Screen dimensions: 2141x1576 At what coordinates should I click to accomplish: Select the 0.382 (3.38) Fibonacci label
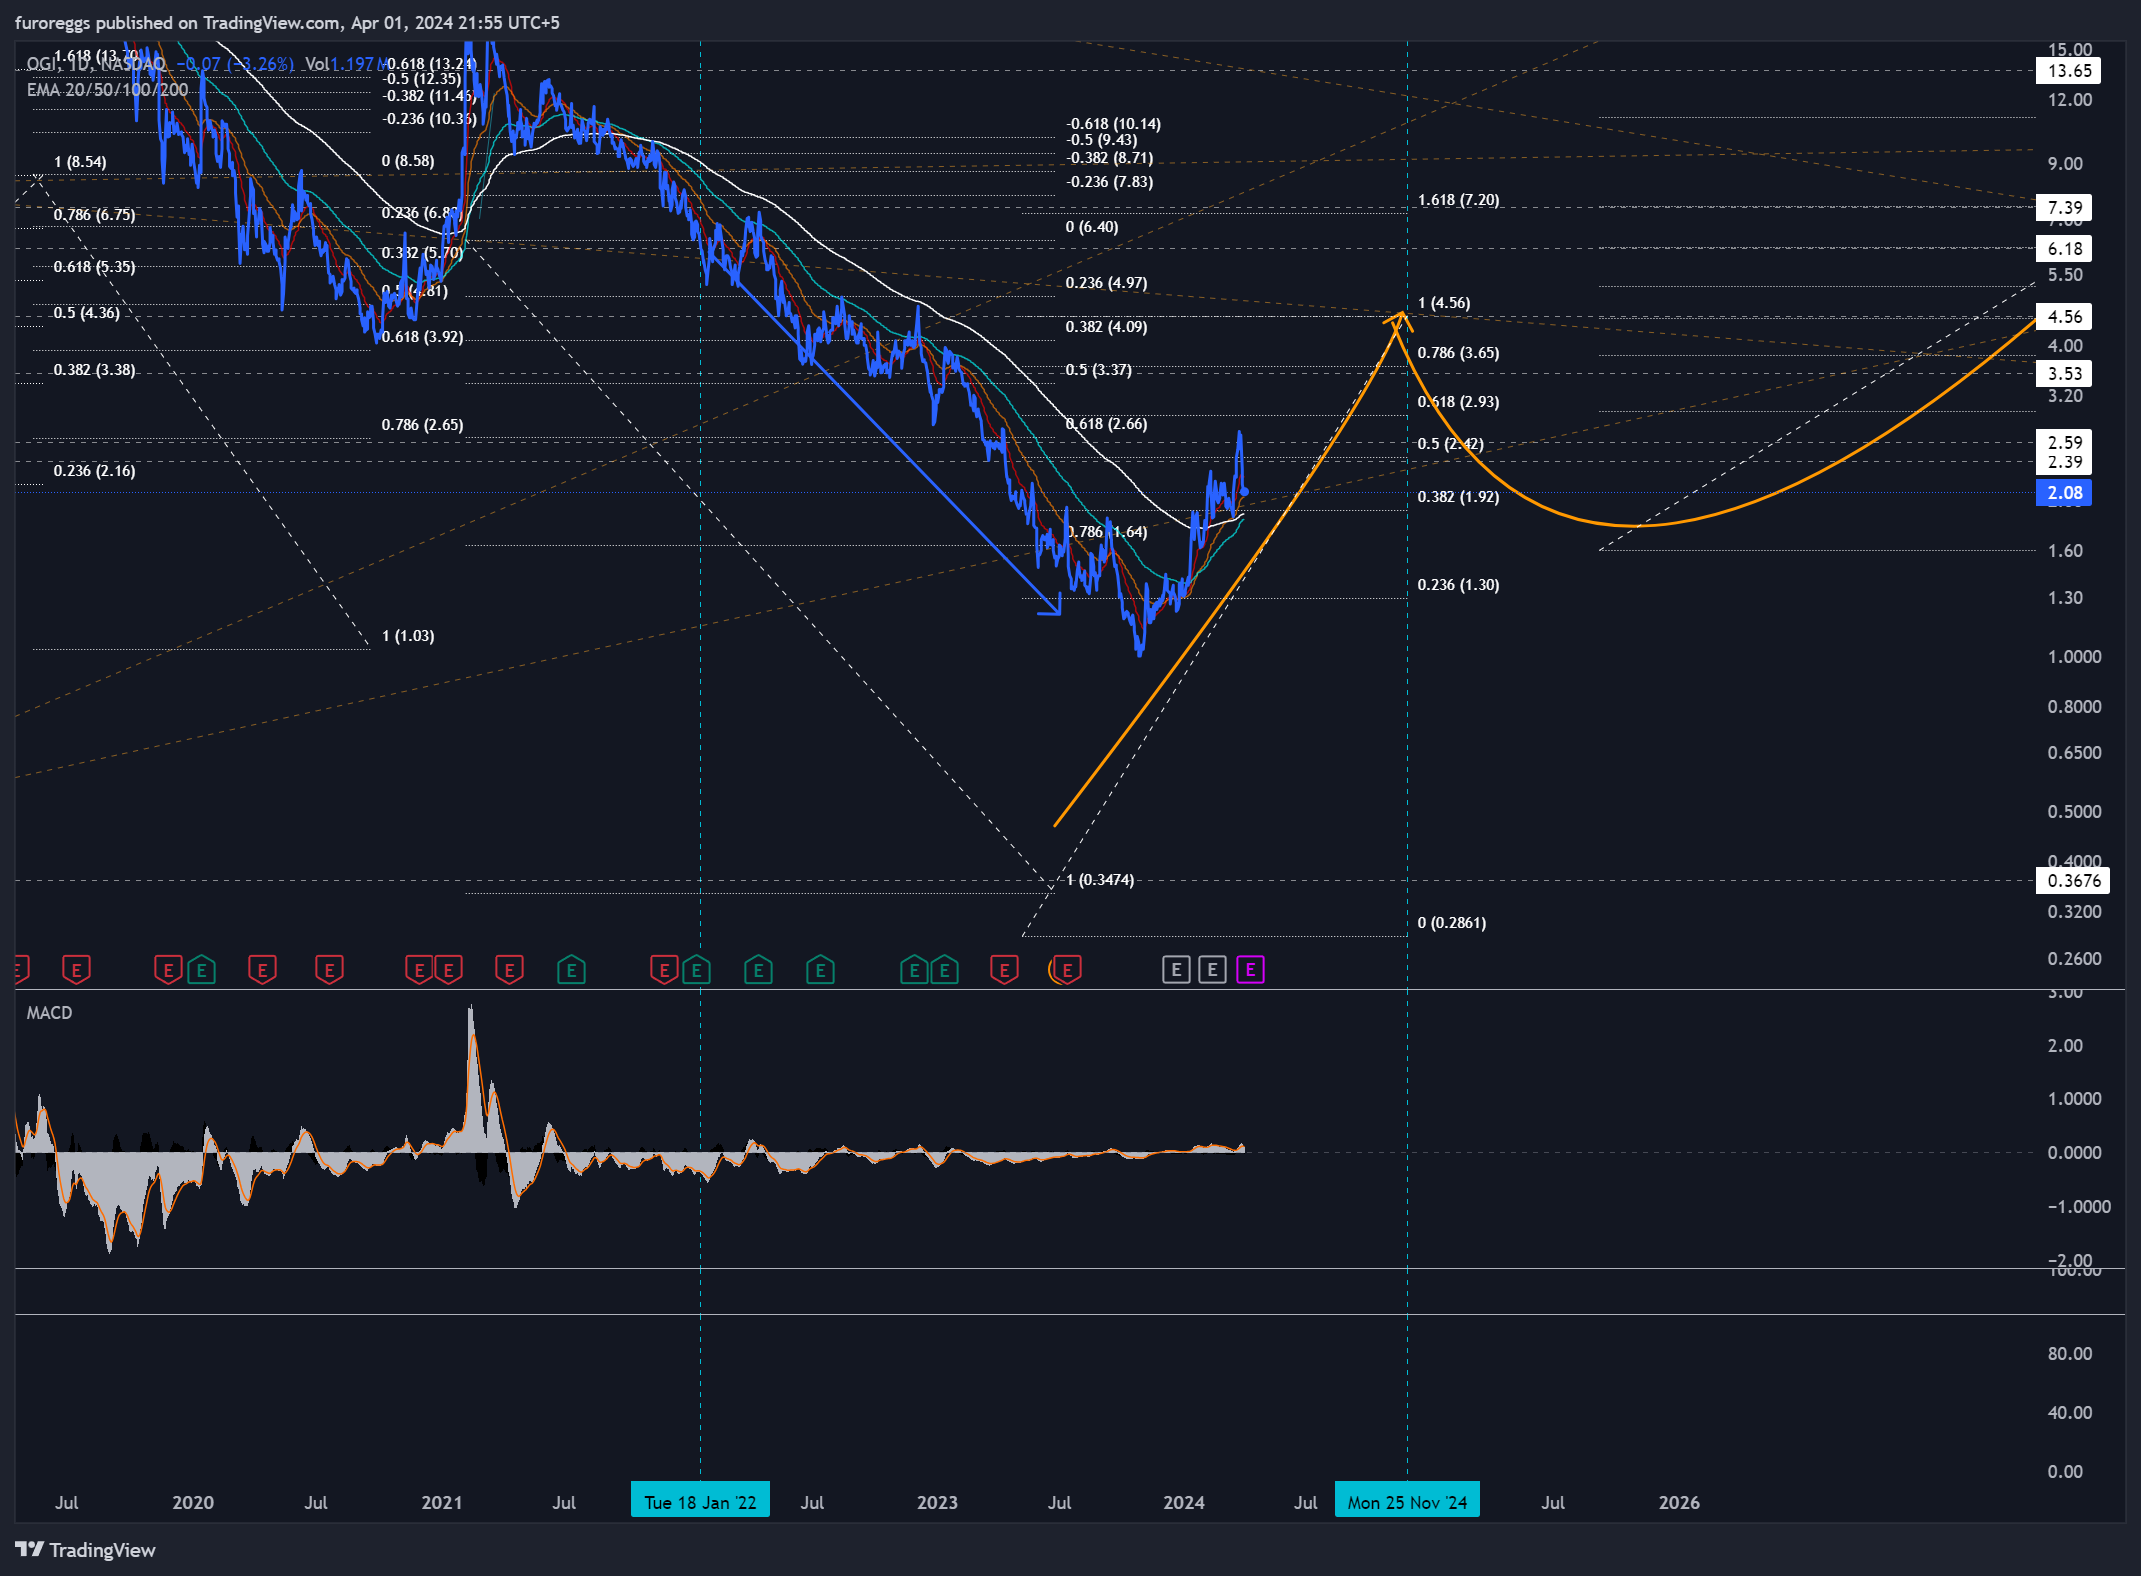tap(94, 370)
